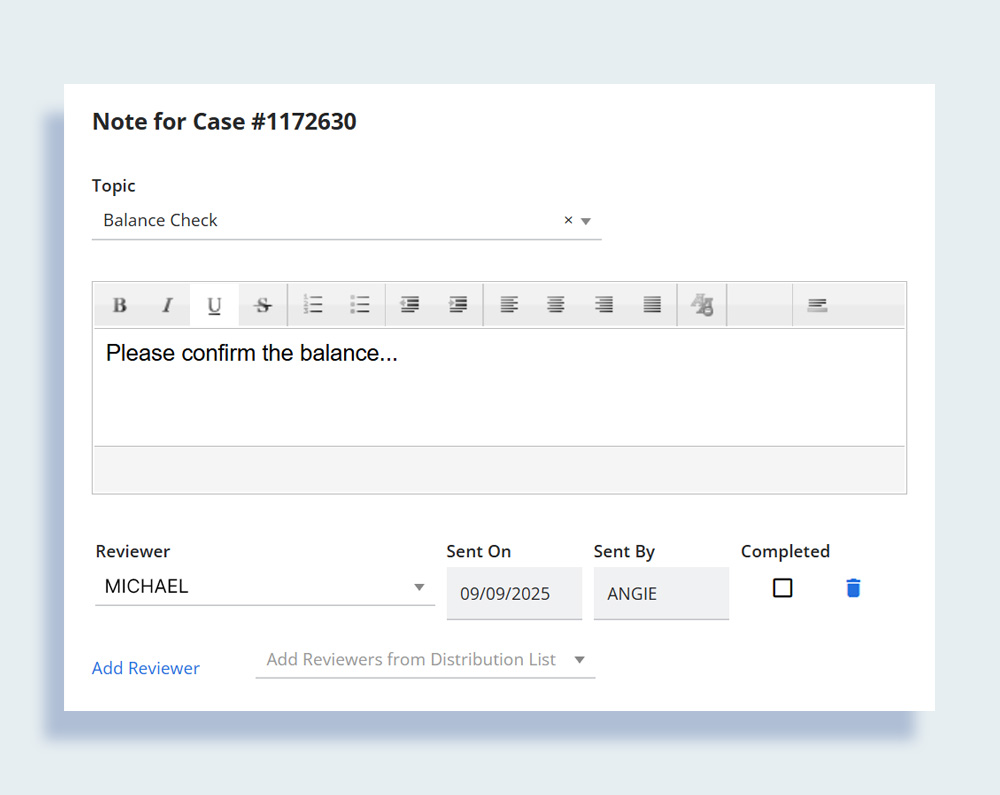Screen dimensions: 1000x795
Task: Expand the Reviewer dropdown showing MICHAEL
Action: (420, 587)
